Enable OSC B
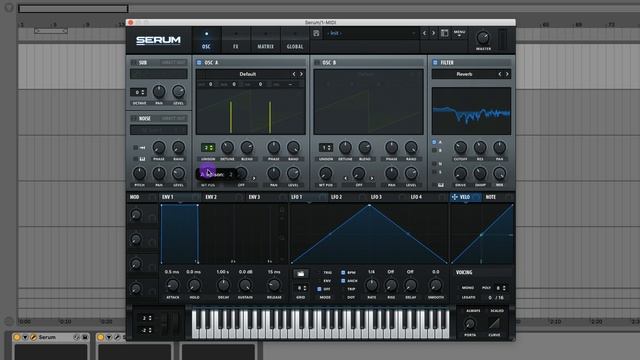Image resolution: width=640 pixels, height=360 pixels. tap(317, 62)
